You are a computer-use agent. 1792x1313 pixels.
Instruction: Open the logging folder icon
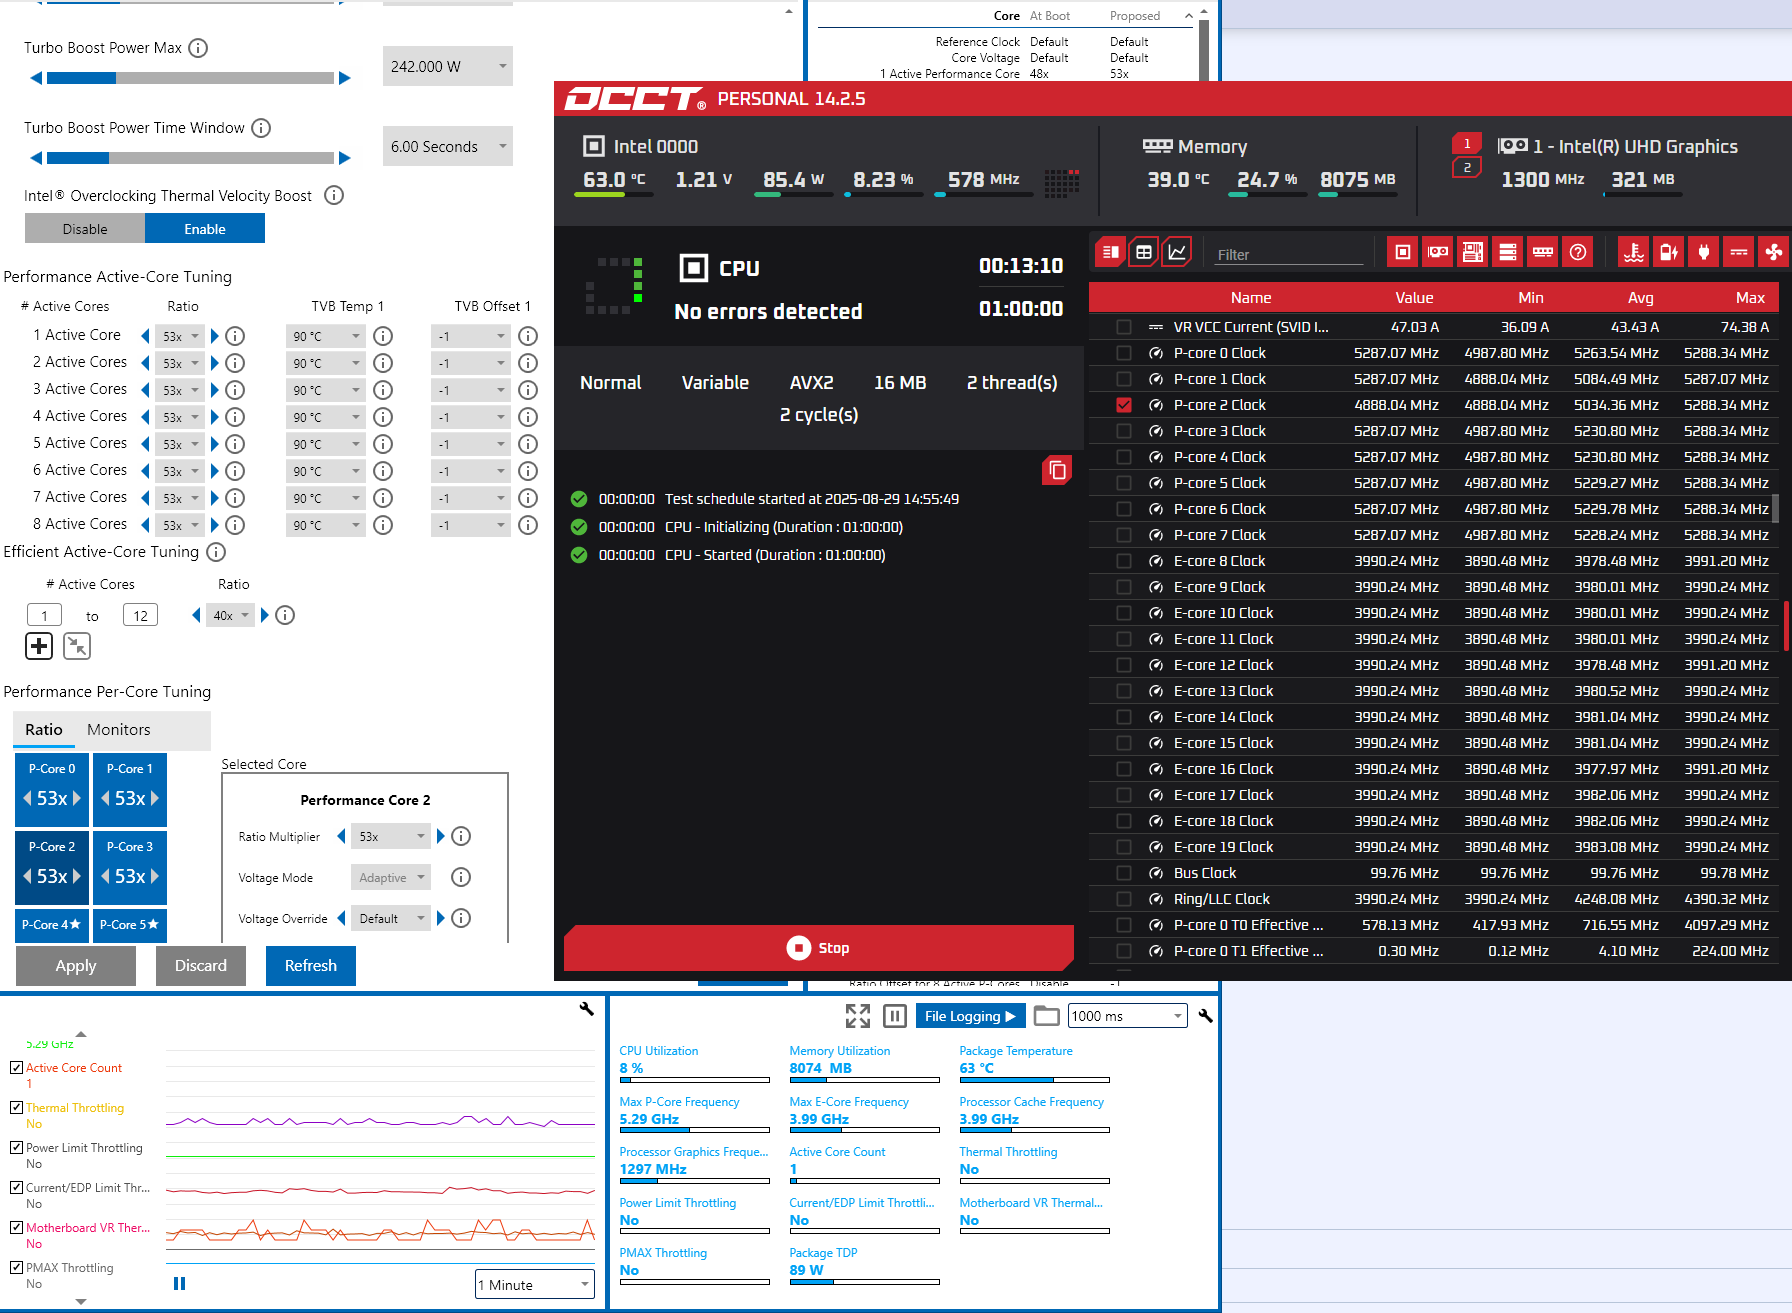1046,1016
